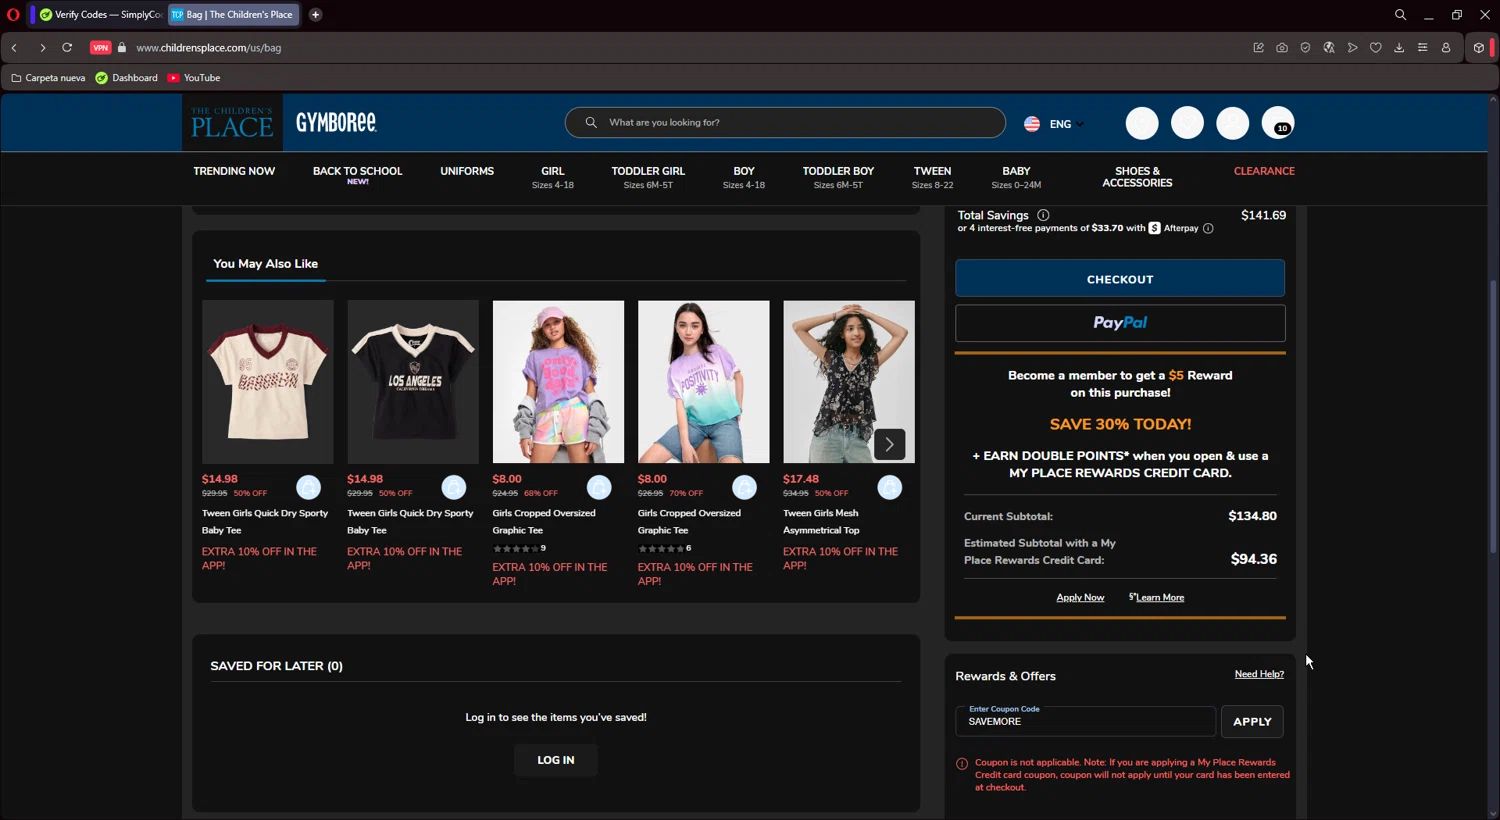Open Uniforms menu

467,171
